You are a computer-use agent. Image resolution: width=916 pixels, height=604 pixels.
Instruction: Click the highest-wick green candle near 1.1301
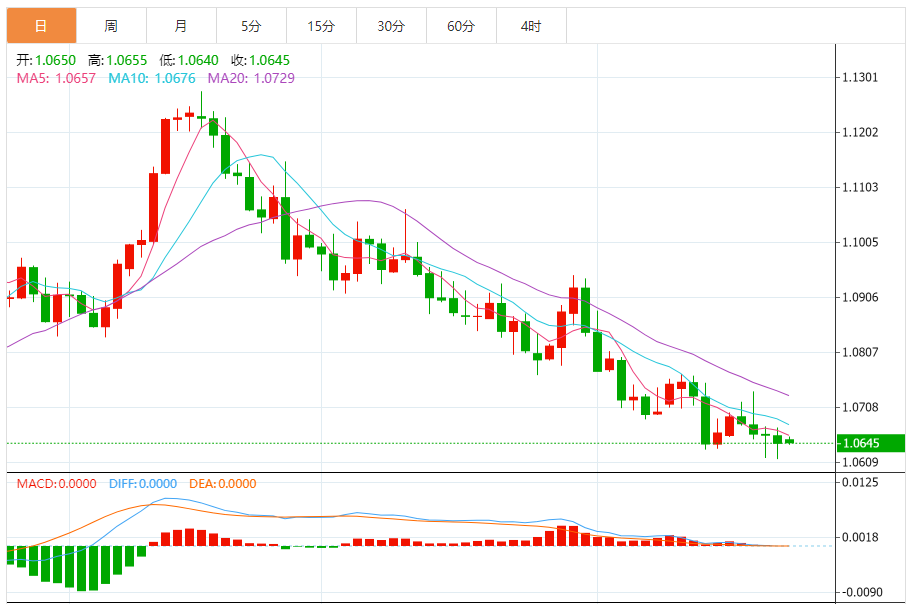202,111
